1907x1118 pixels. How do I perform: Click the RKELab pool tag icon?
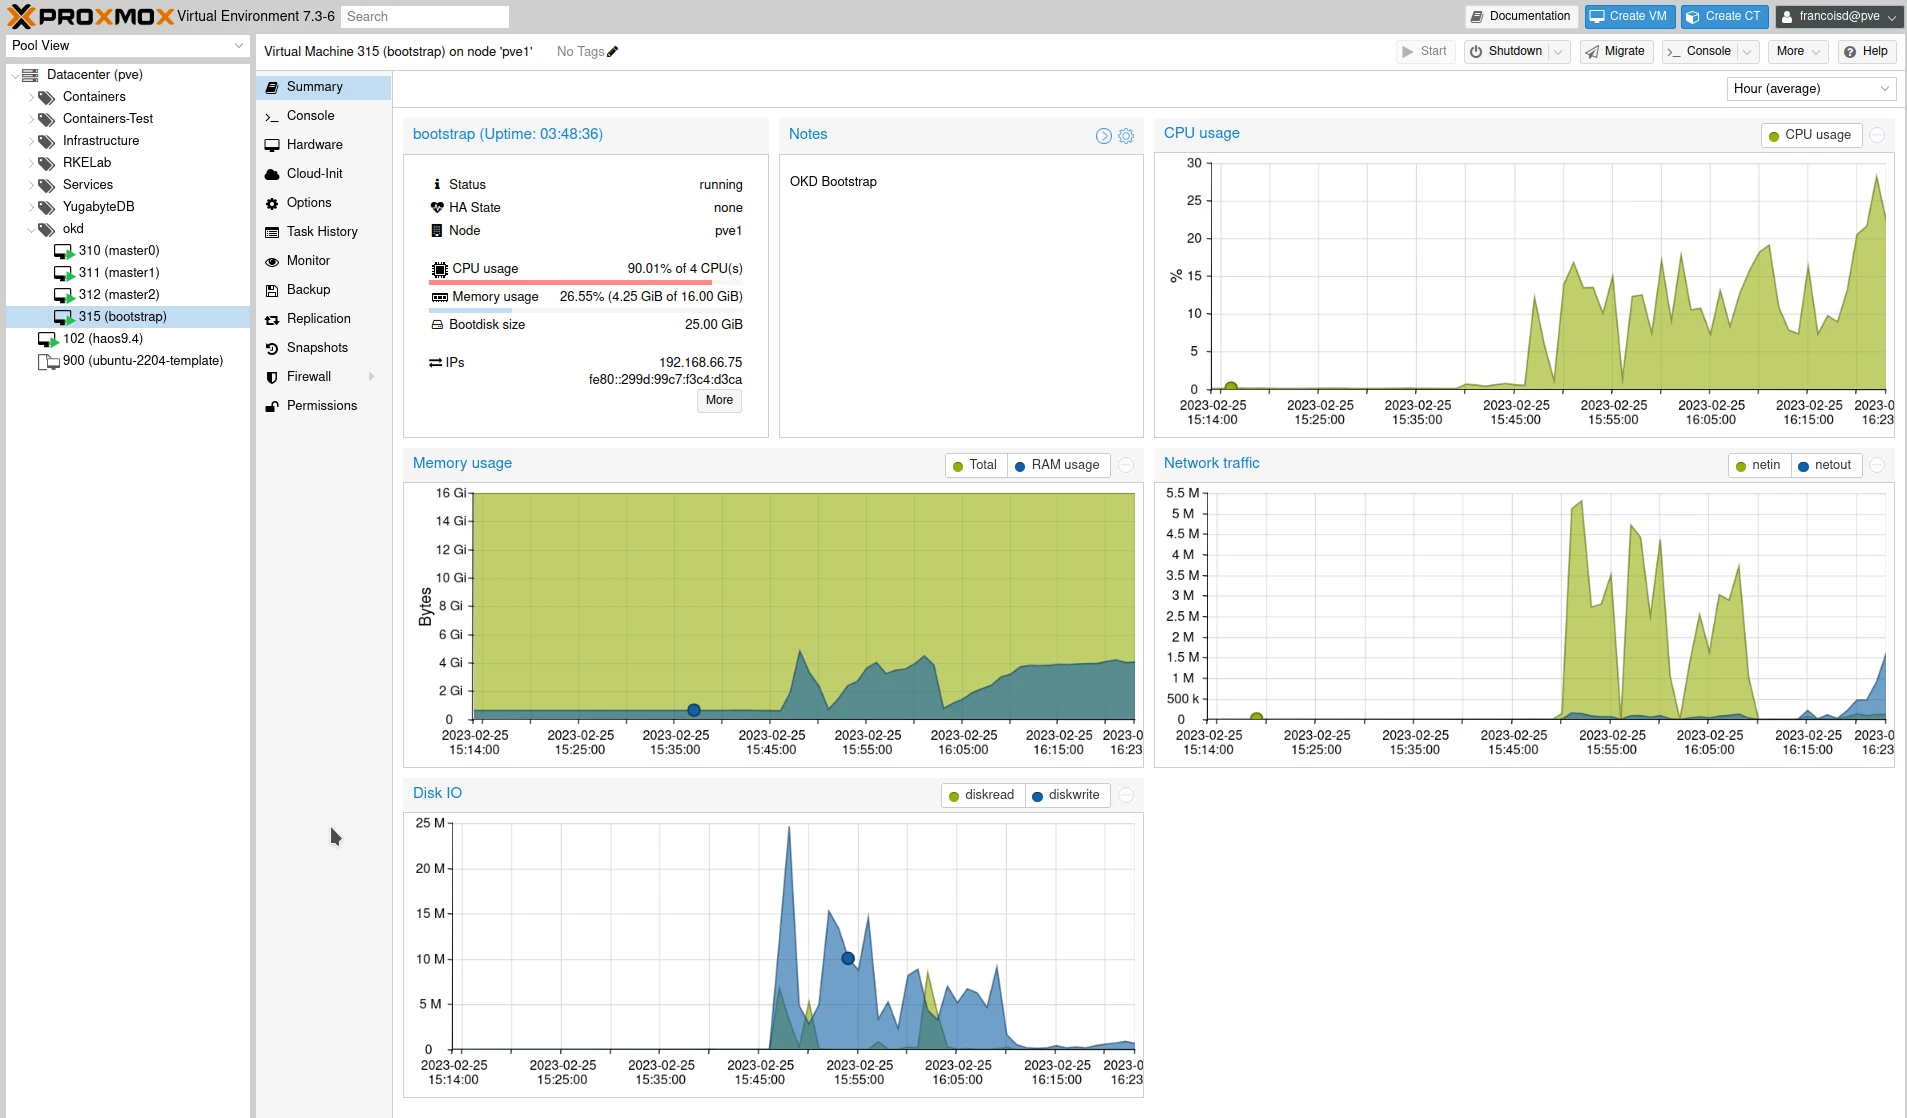tap(46, 163)
